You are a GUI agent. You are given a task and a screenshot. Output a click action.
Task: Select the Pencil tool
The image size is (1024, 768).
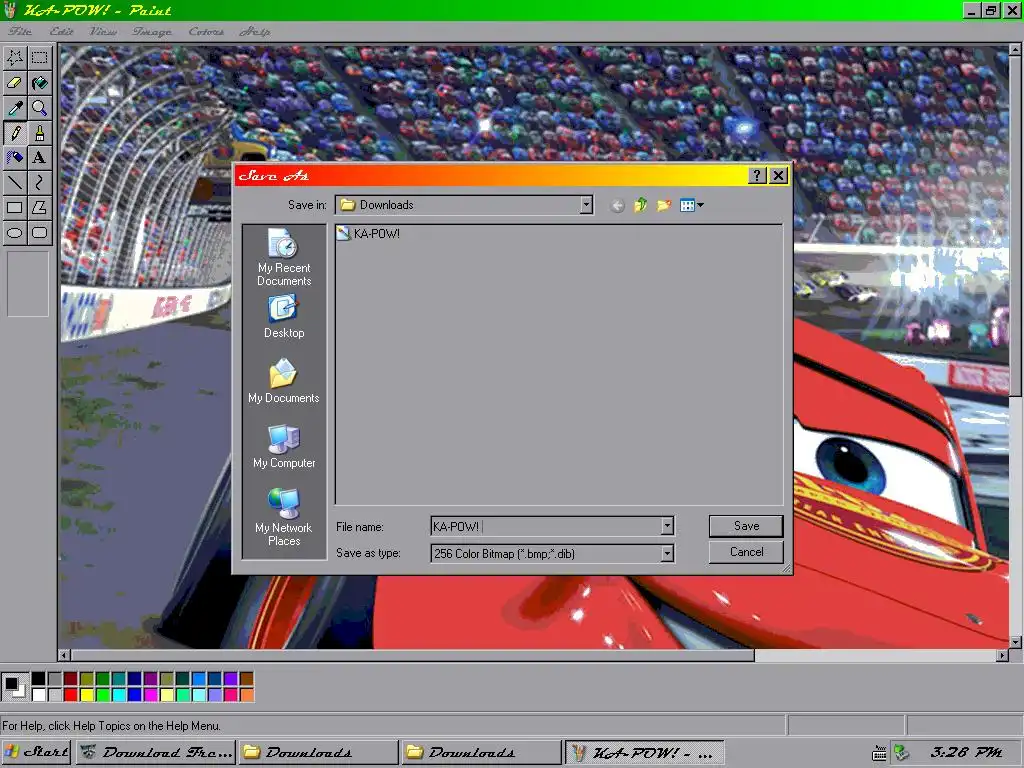pyautogui.click(x=15, y=133)
